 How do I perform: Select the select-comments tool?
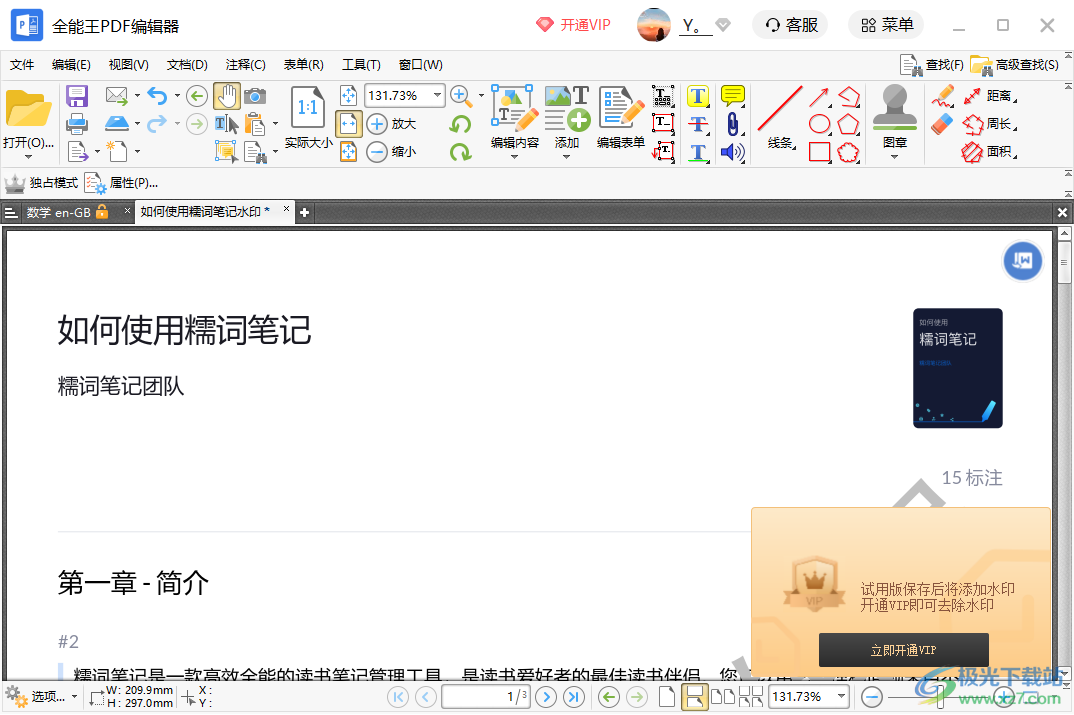(x=226, y=151)
